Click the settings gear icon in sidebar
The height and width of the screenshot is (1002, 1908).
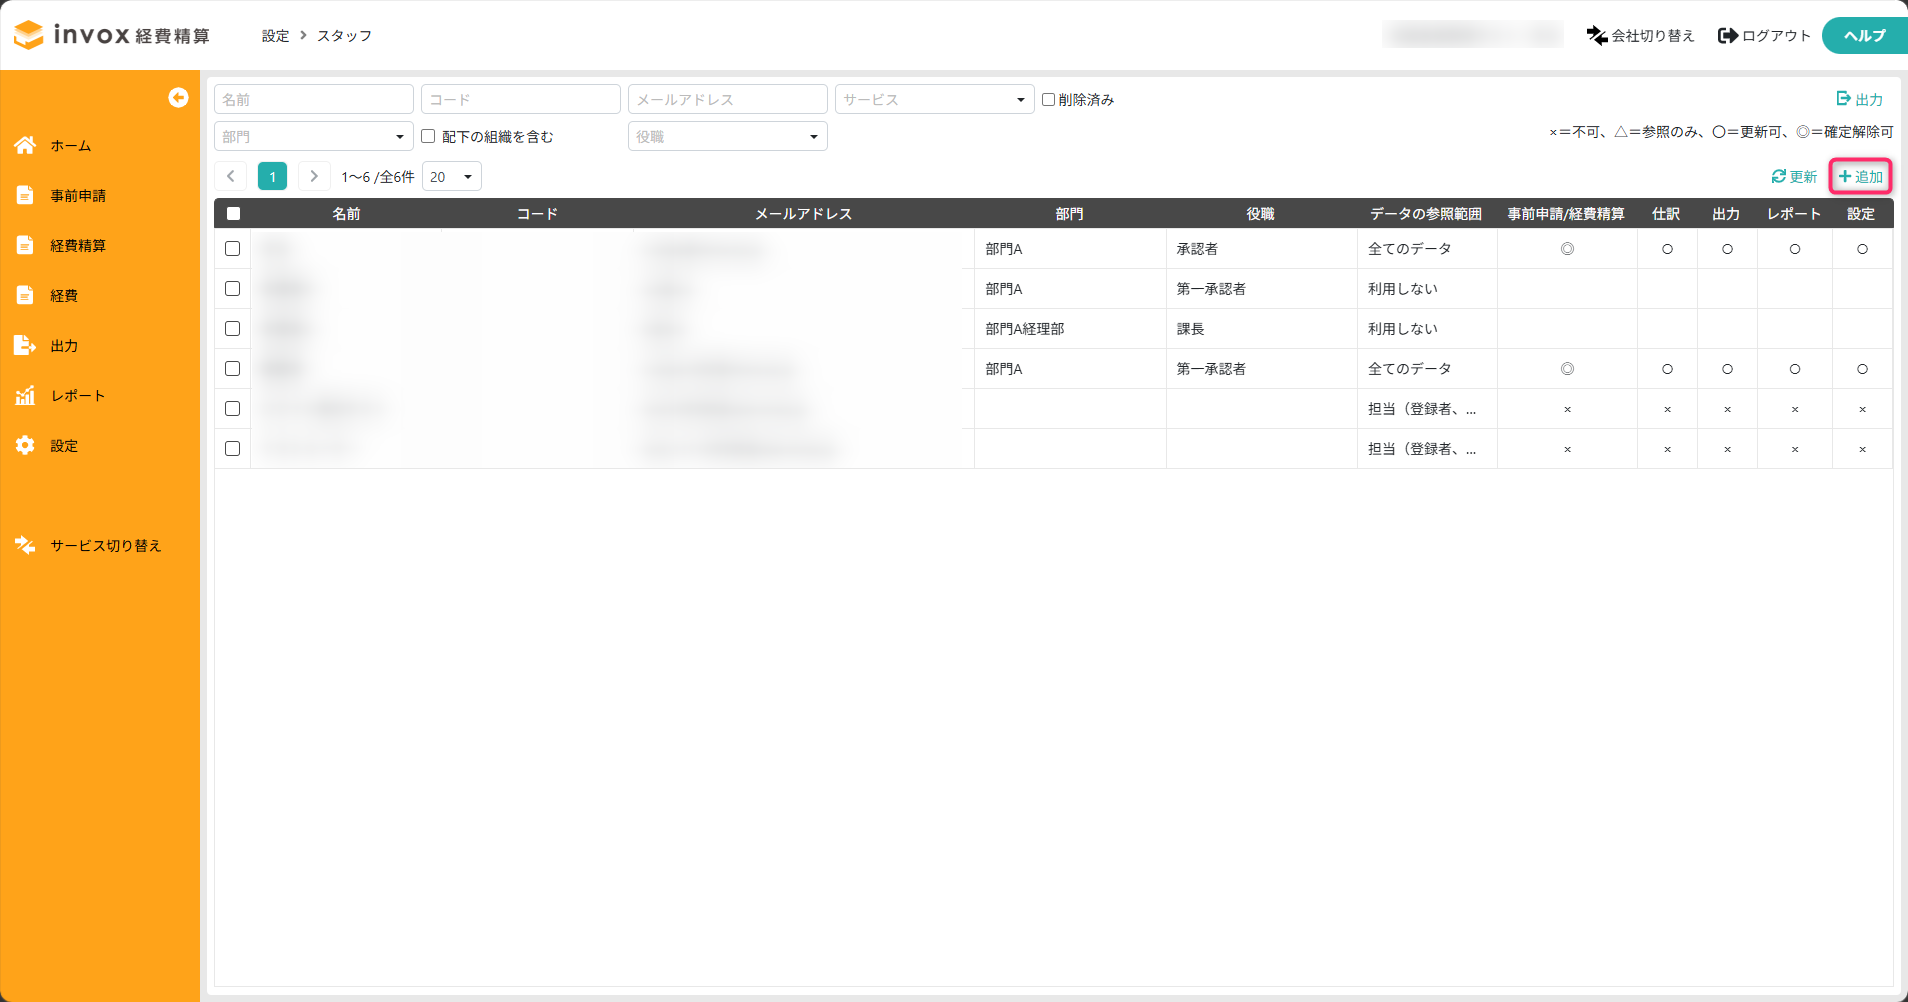(x=25, y=445)
